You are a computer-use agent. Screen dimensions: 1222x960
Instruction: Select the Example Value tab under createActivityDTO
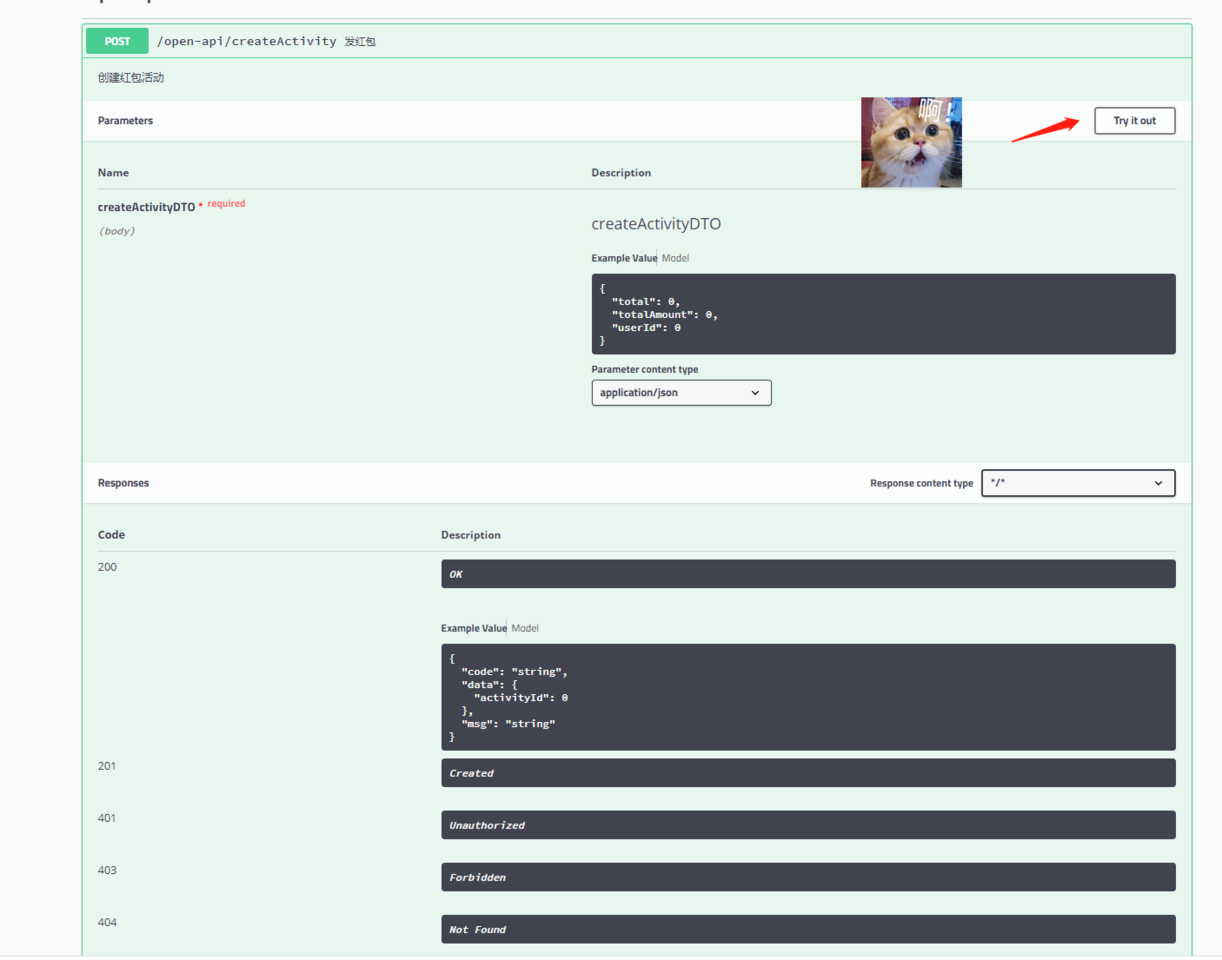pos(624,258)
